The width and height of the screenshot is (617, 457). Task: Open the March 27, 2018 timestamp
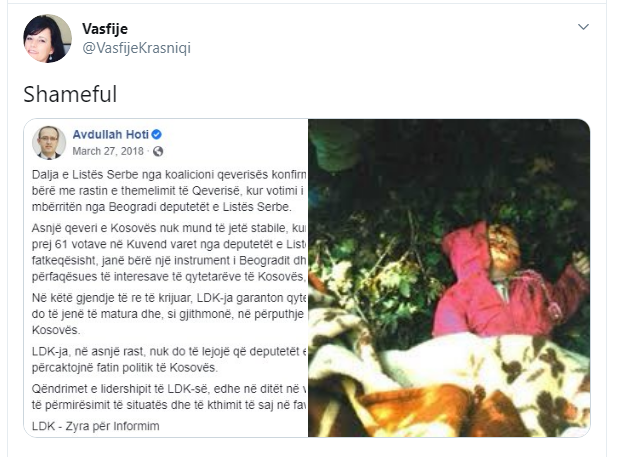[108, 151]
